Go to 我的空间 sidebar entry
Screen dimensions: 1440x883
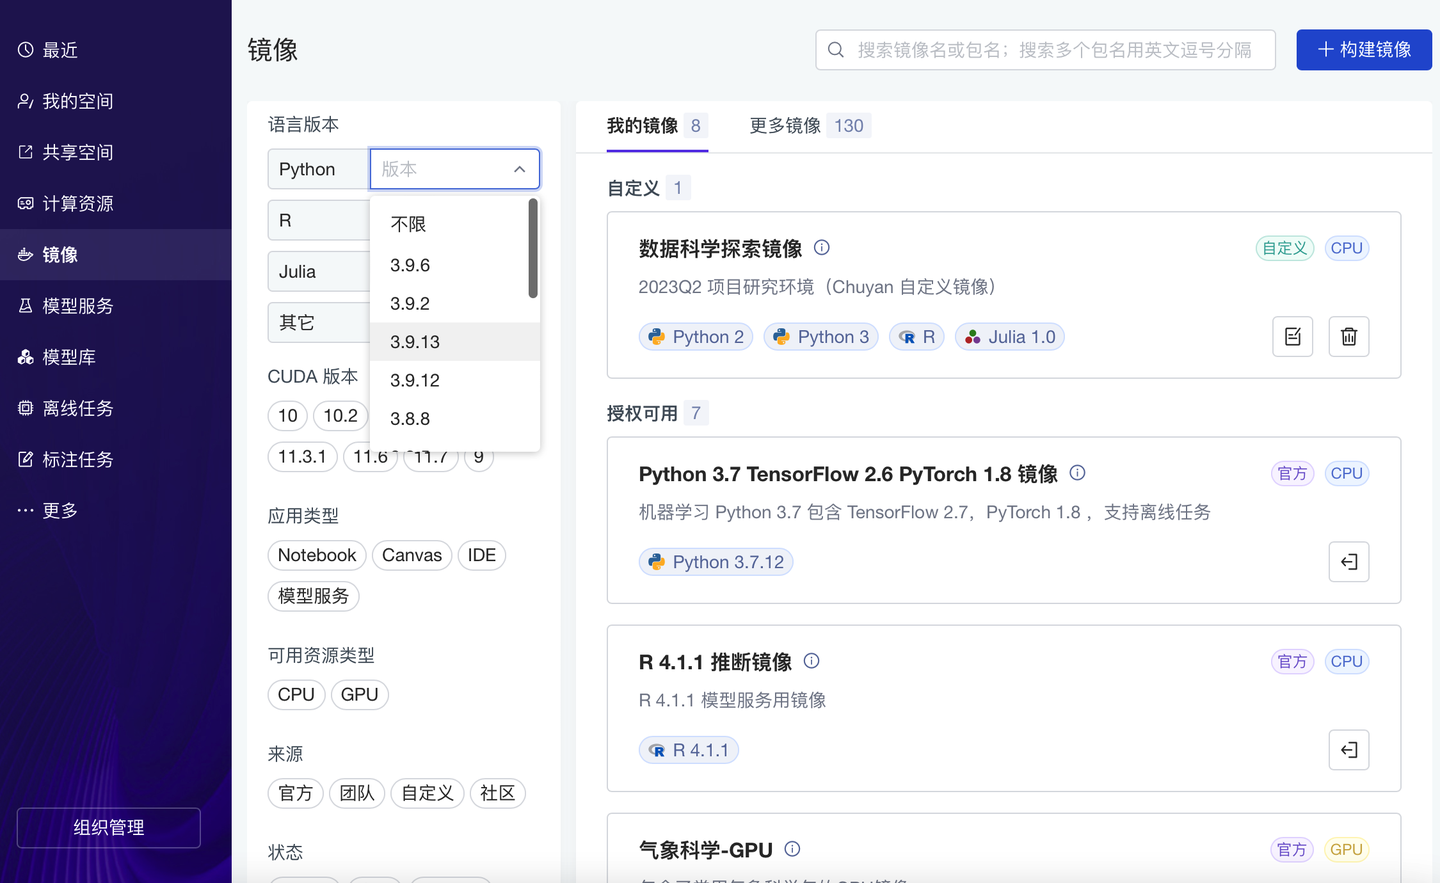115,101
